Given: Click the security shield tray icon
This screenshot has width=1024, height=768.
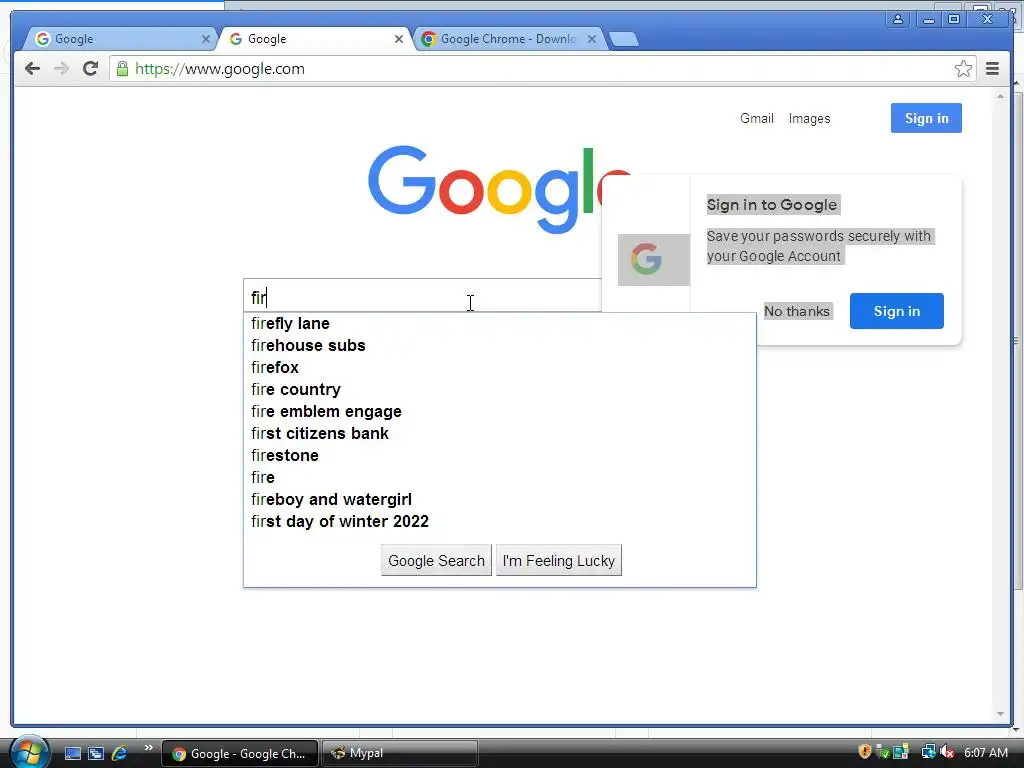Looking at the screenshot, I should [865, 752].
